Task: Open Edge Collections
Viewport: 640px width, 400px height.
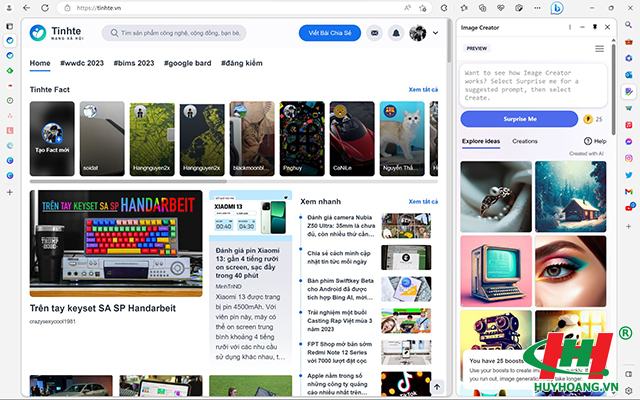Action: tap(482, 8)
